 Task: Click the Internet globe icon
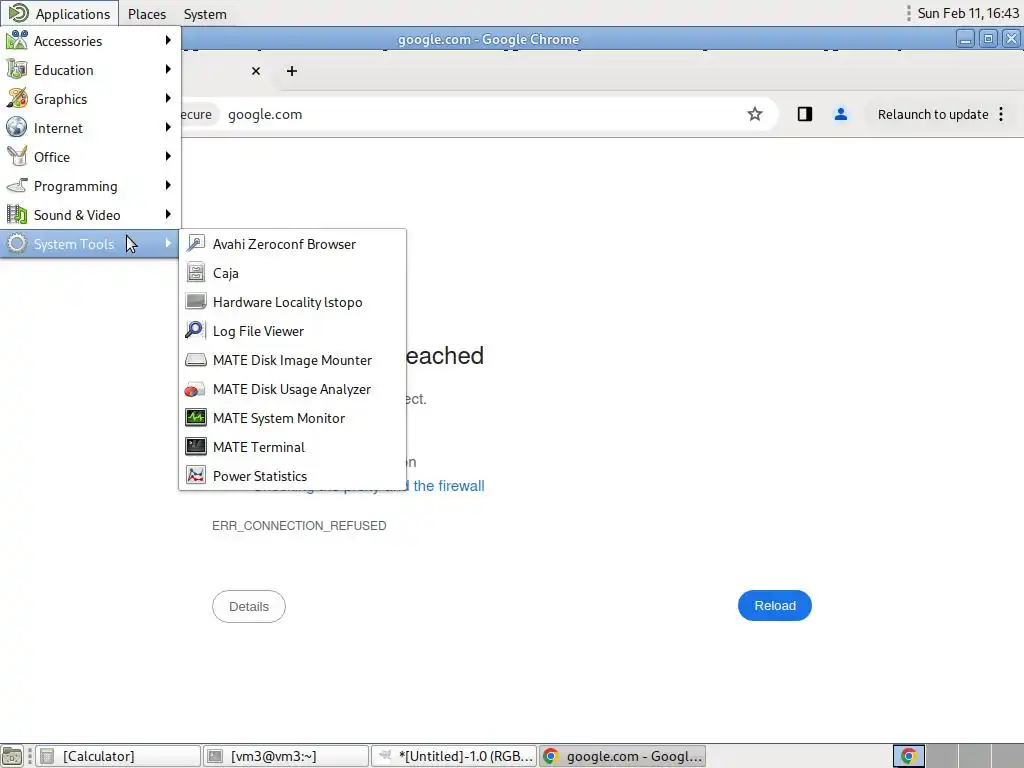(17, 127)
